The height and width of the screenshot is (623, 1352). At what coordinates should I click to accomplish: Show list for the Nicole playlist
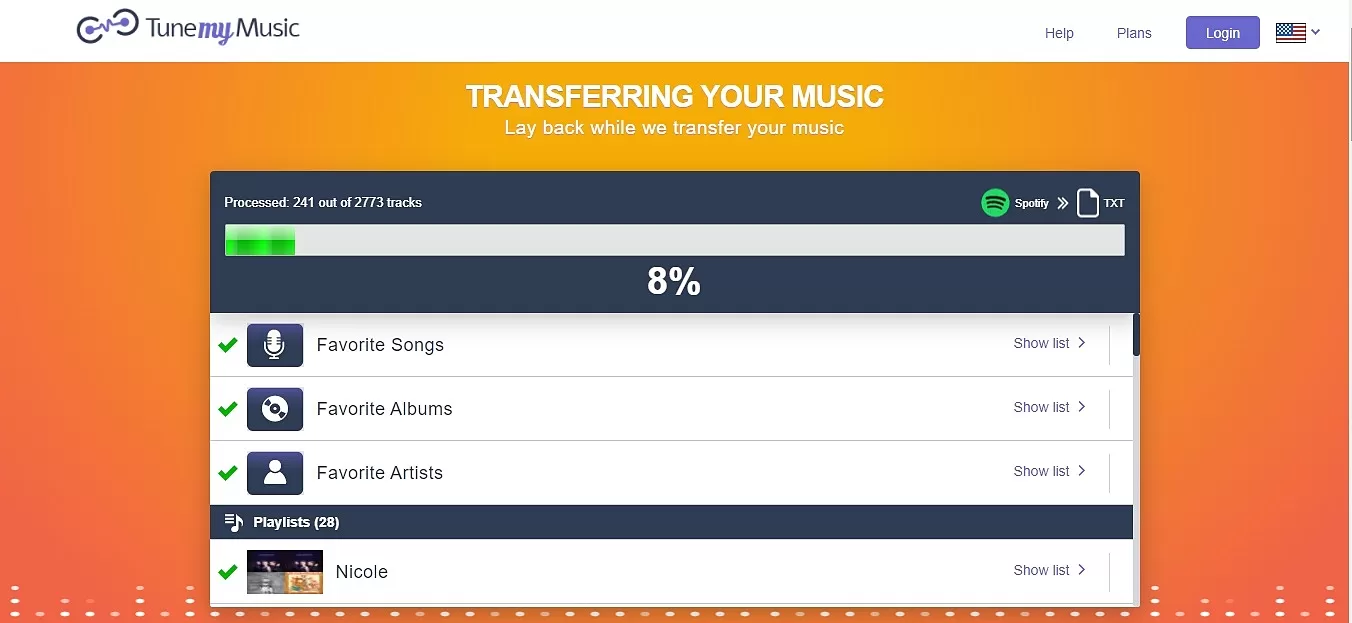tap(1049, 570)
